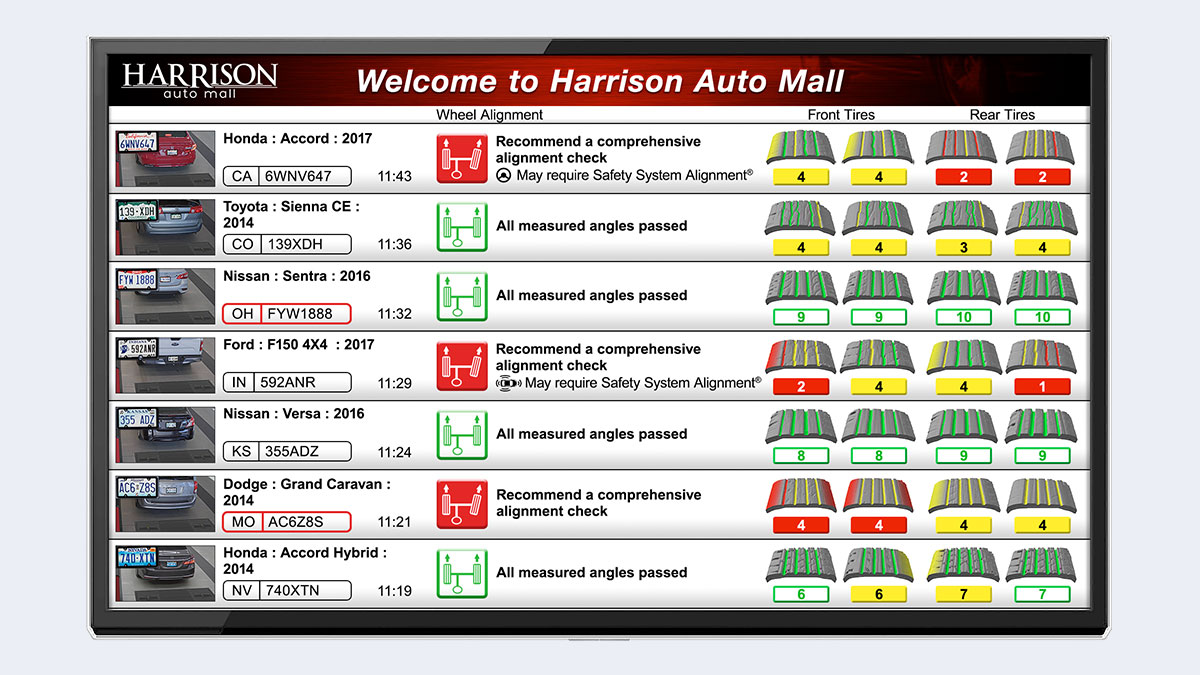Viewport: 1200px width, 675px height.
Task: Click the 11:21 timestamp
Action: click(x=394, y=521)
